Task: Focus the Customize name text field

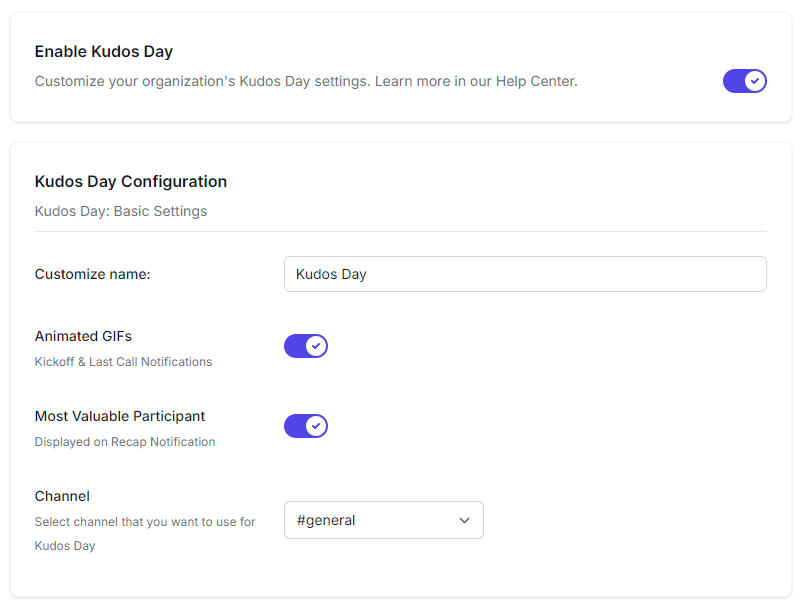Action: coord(525,274)
